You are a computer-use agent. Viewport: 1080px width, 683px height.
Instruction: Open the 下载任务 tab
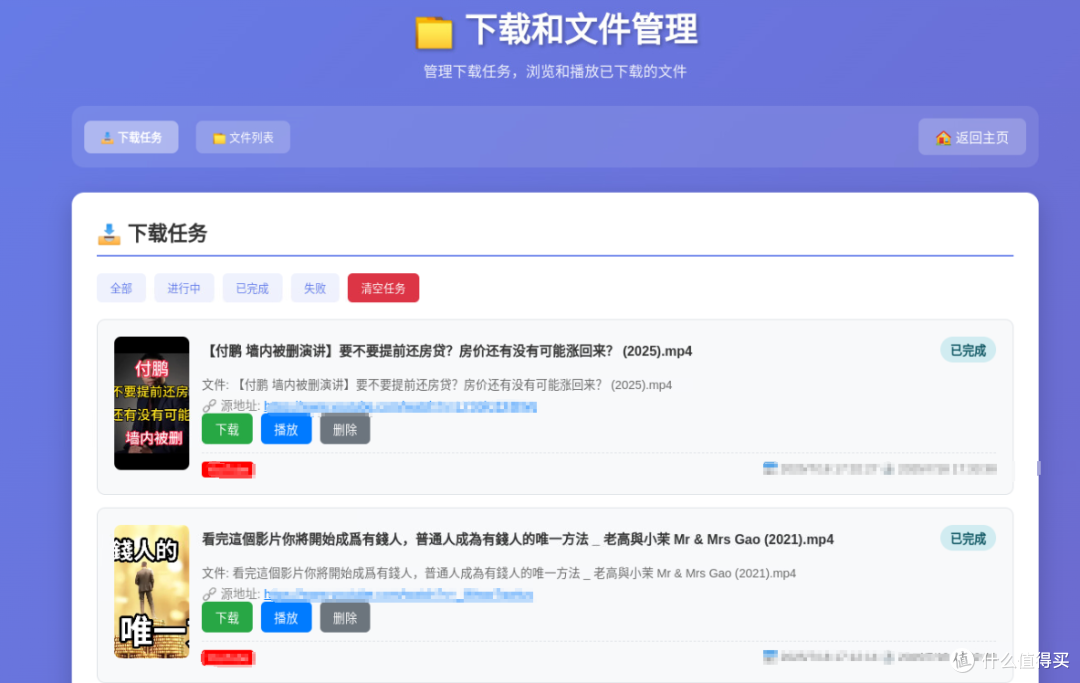131,137
